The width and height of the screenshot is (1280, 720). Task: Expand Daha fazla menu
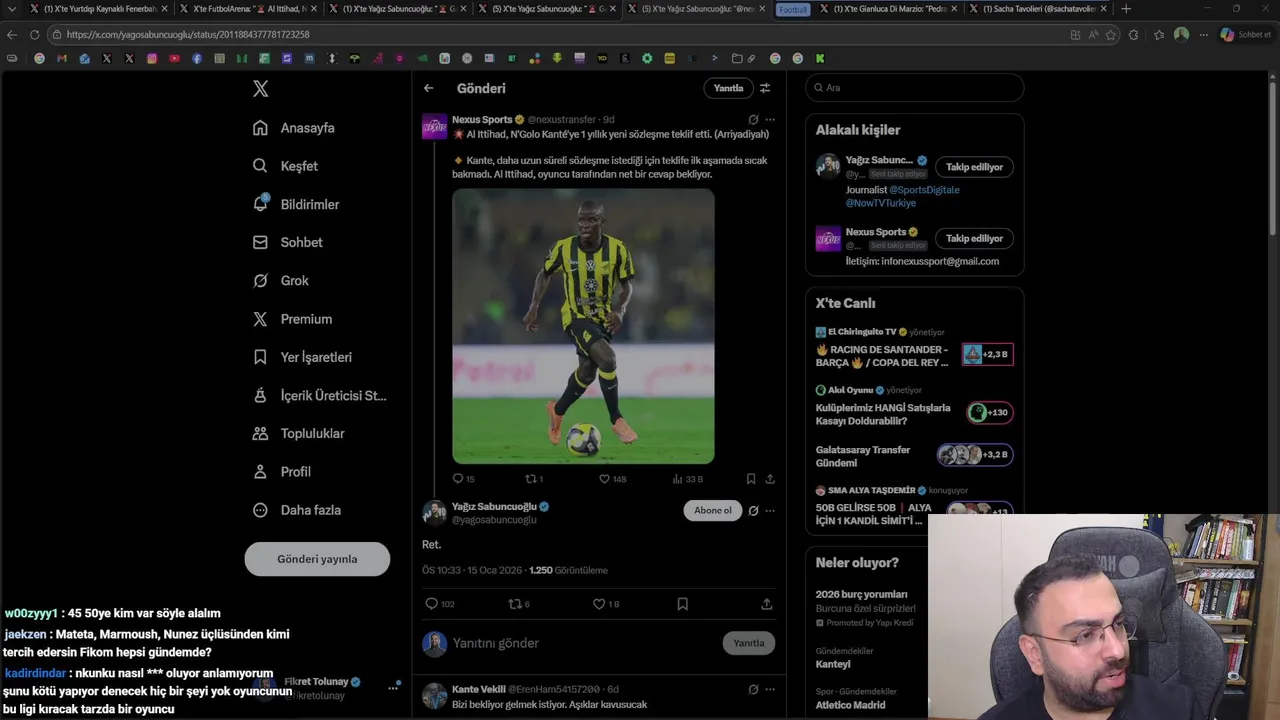297,510
